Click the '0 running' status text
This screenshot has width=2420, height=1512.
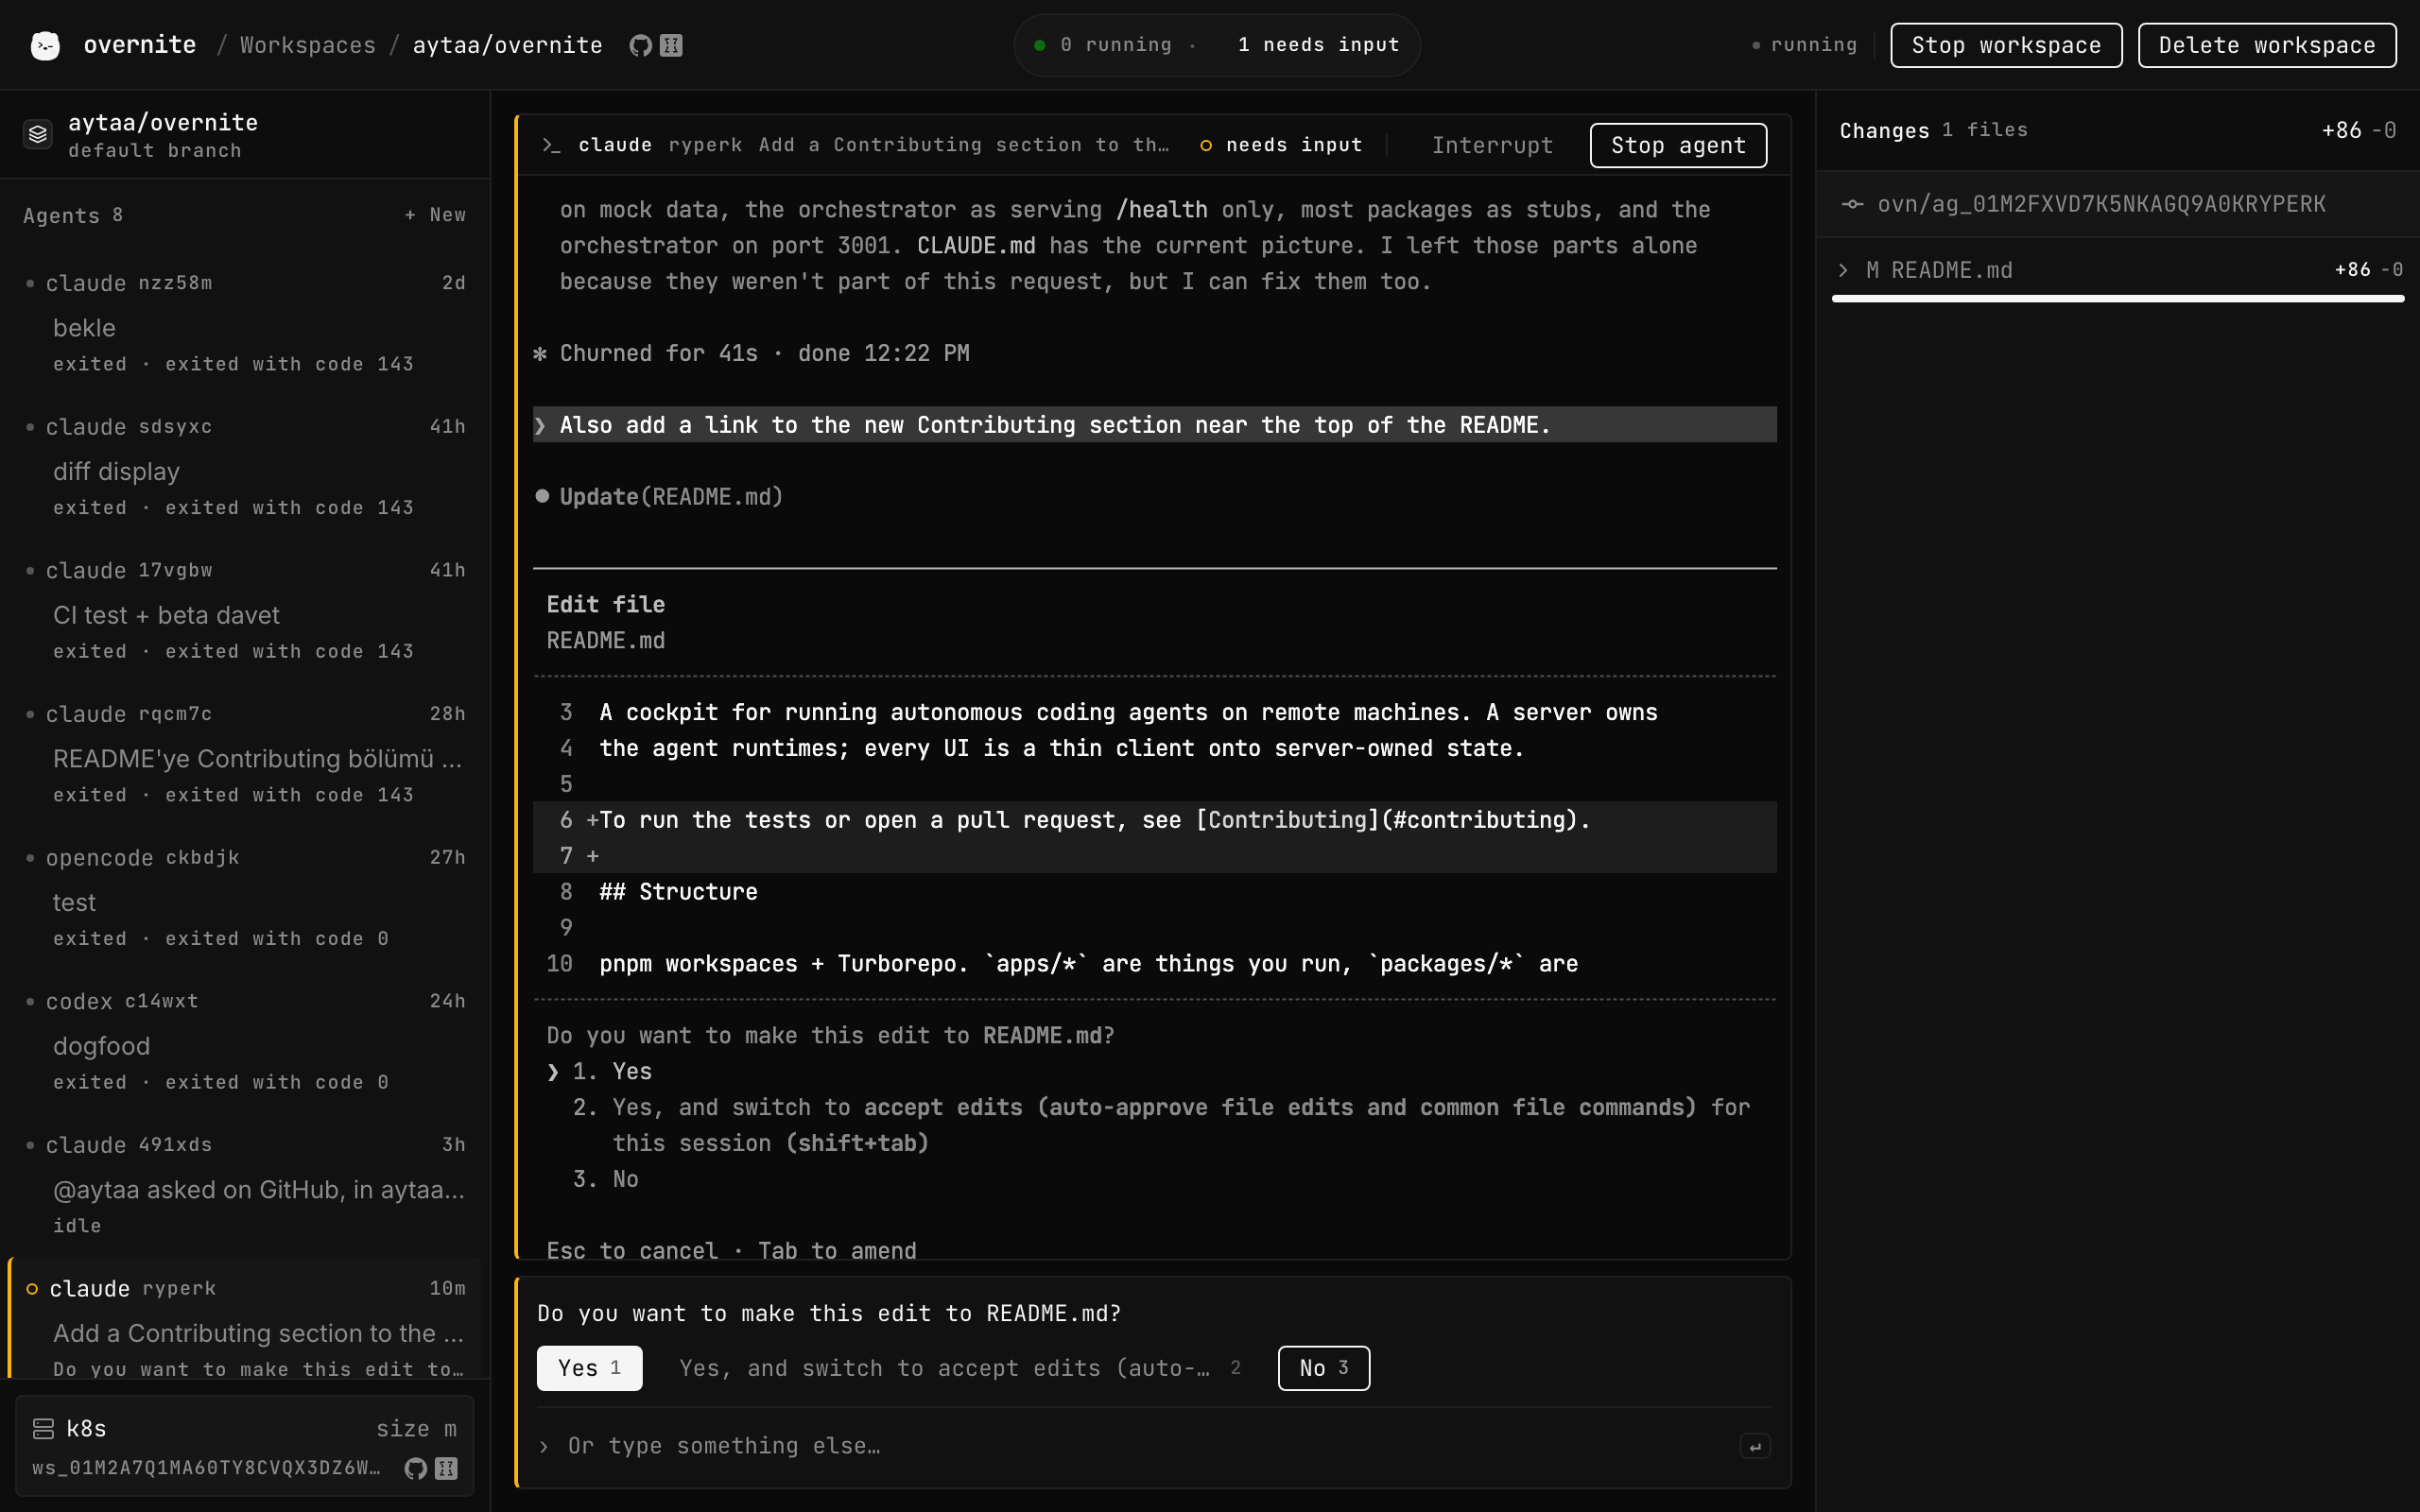coord(1116,45)
